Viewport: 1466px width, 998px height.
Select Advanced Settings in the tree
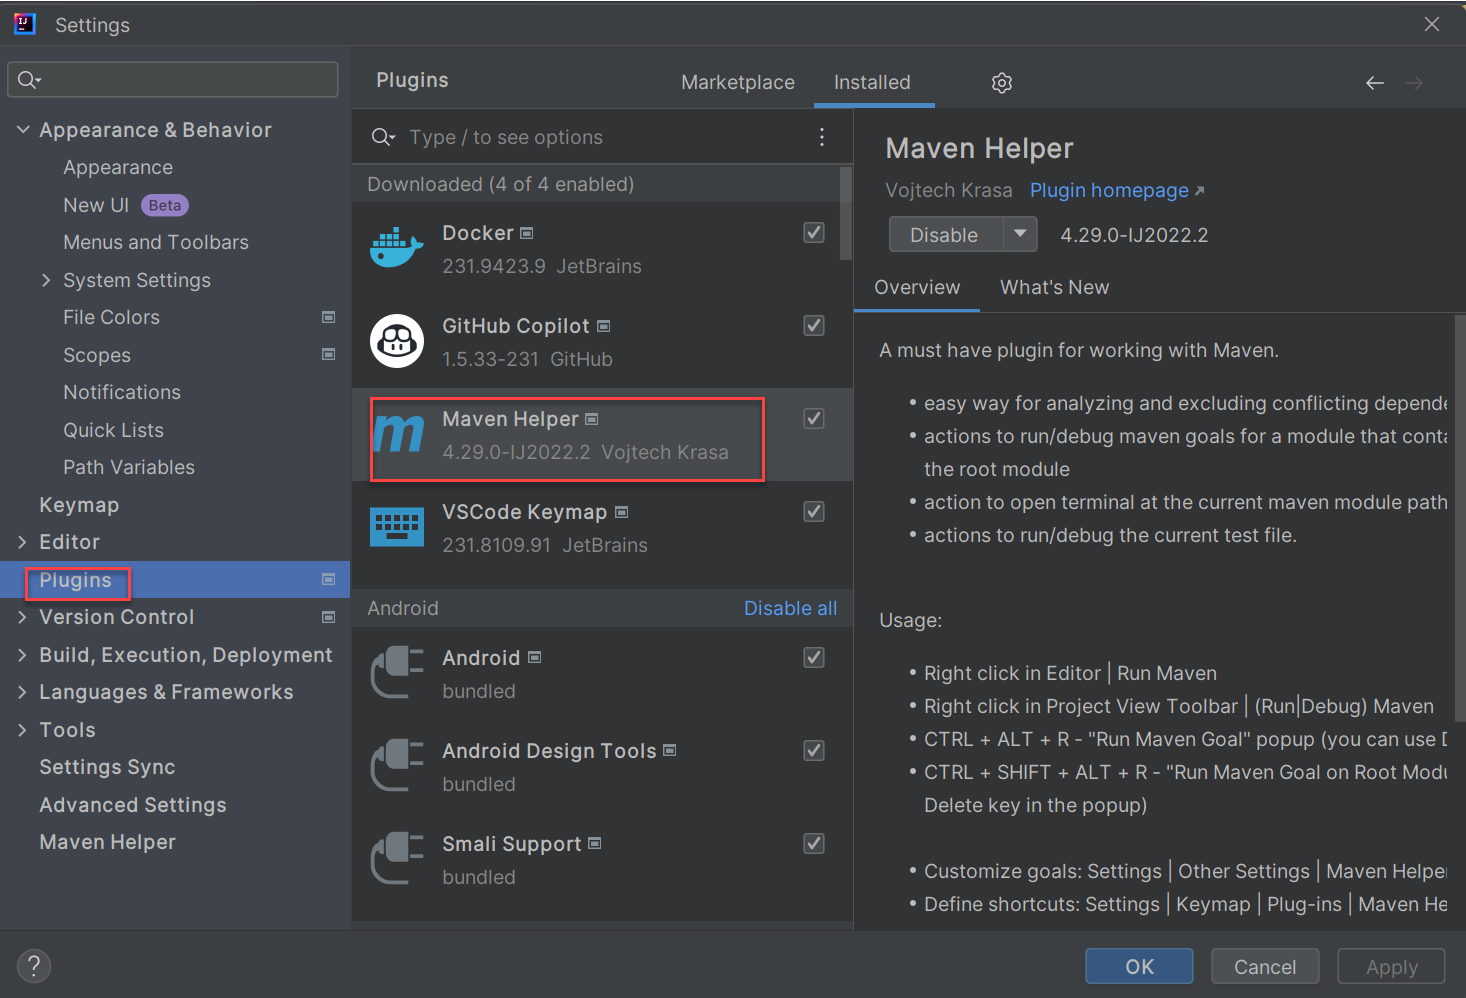pos(133,805)
